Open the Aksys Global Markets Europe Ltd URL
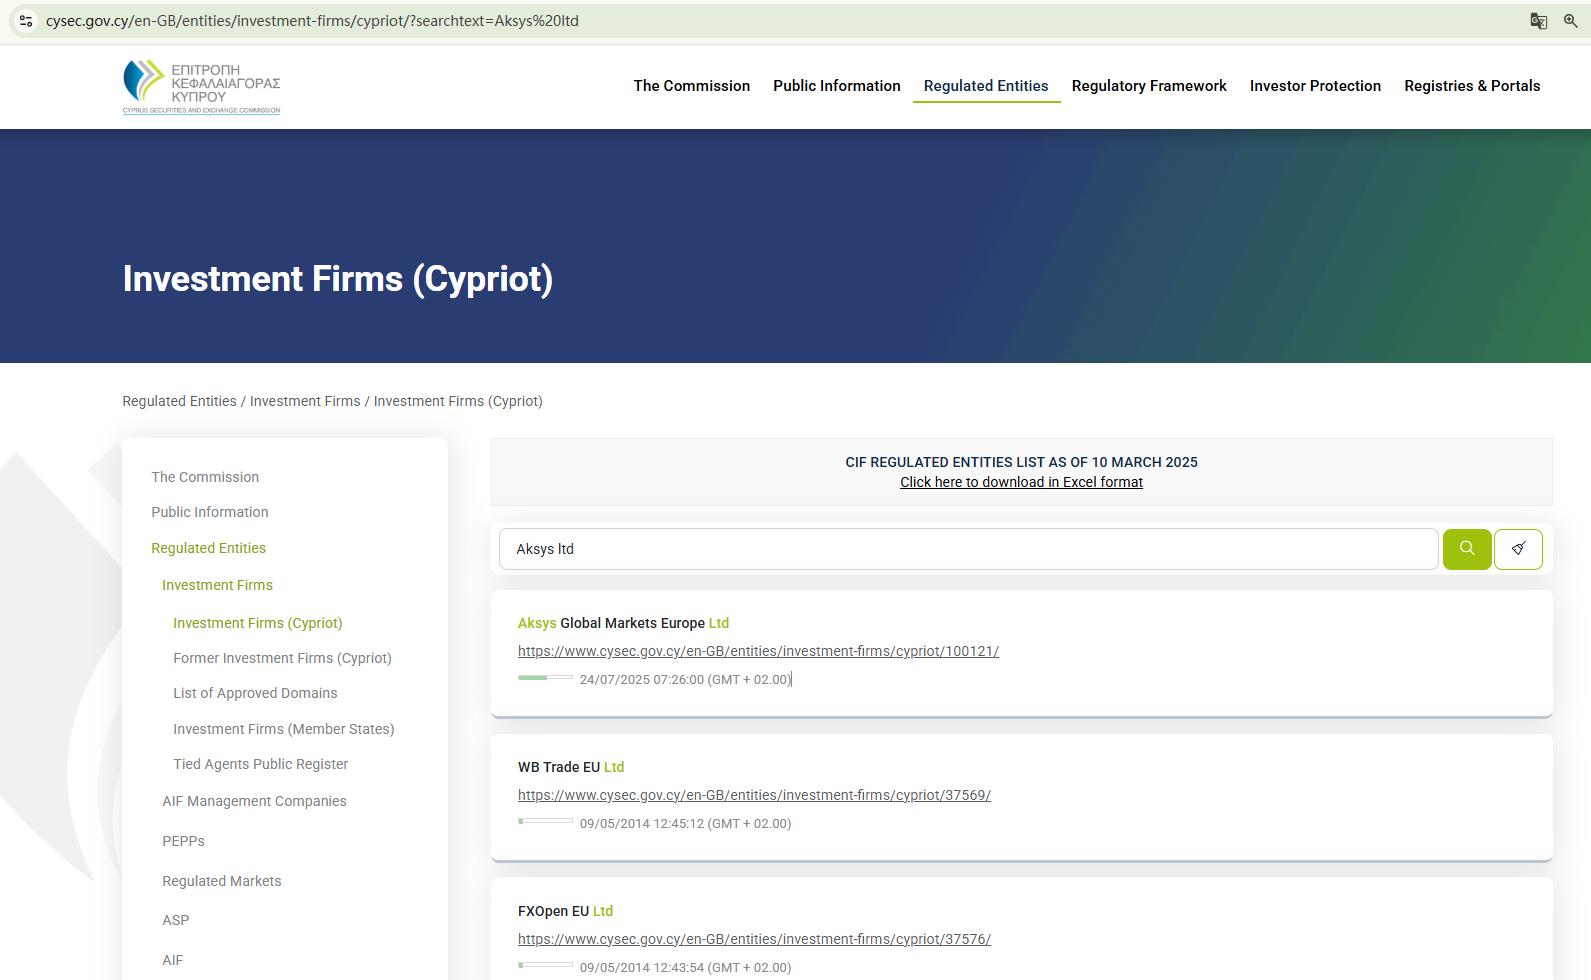 pos(758,651)
